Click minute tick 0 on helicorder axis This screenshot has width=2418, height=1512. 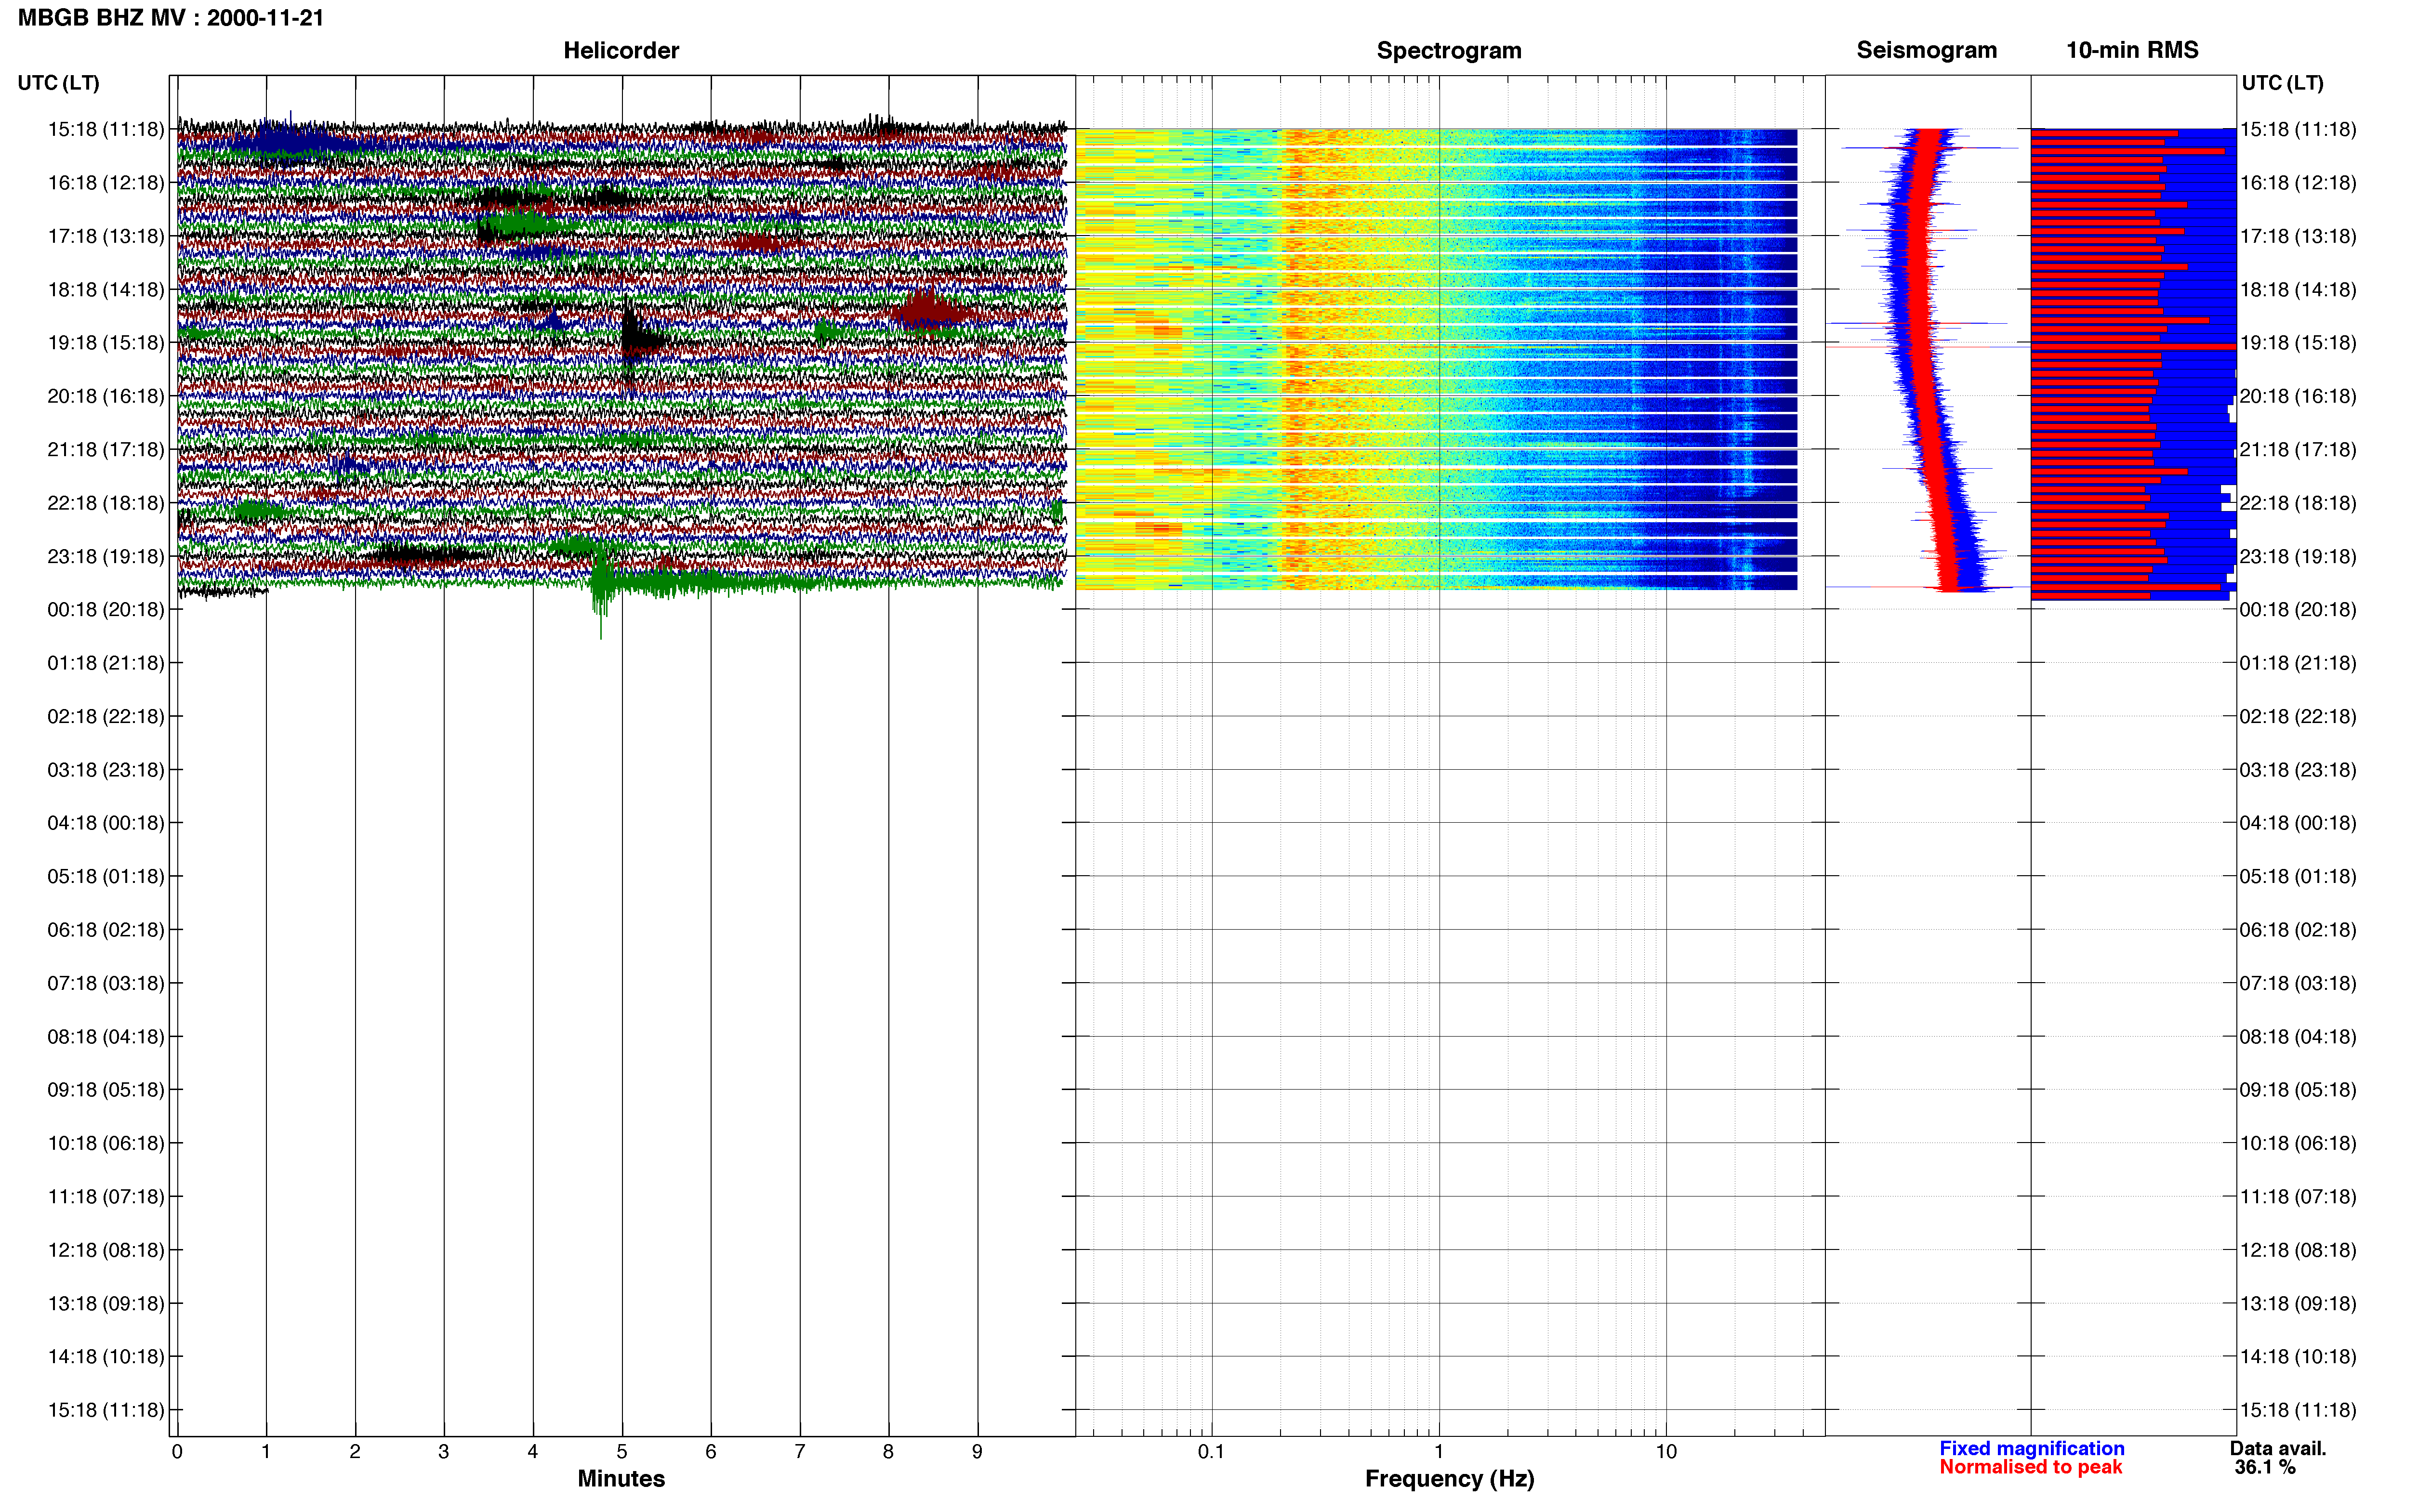177,1451
